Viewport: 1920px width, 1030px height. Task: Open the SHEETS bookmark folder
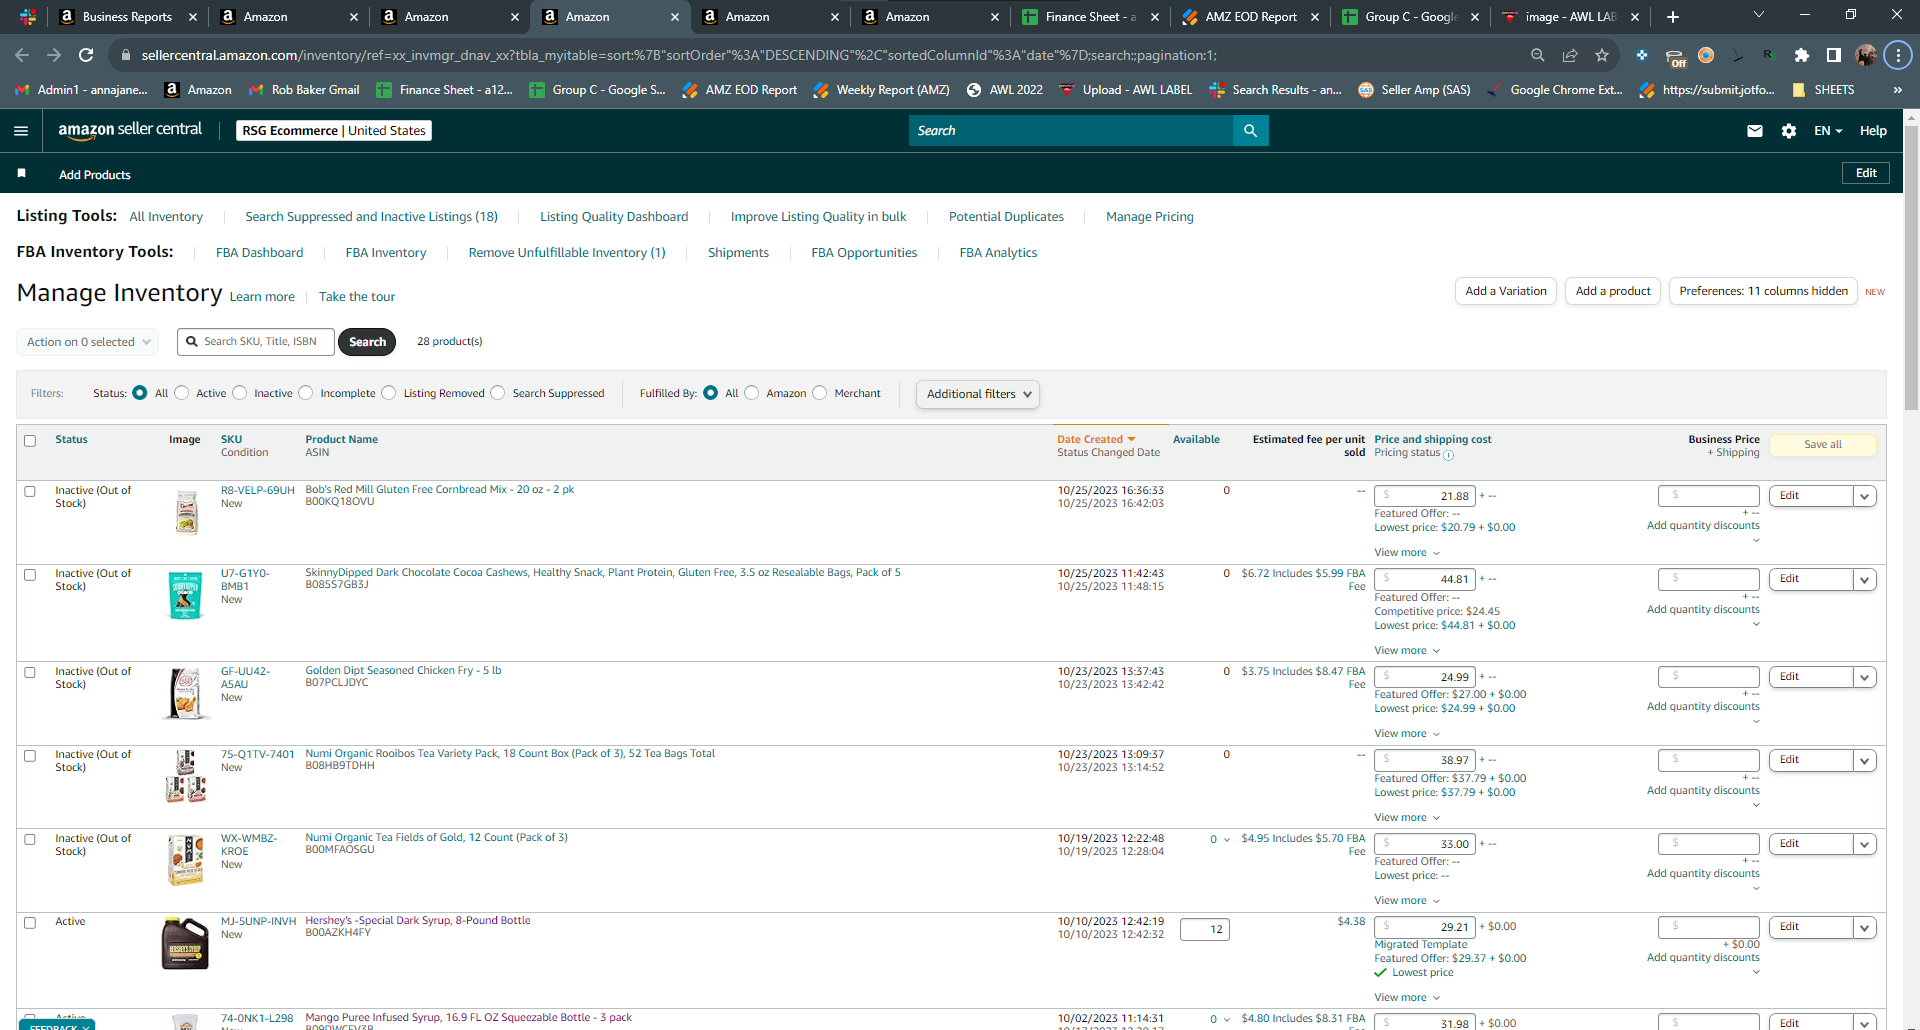point(1824,90)
